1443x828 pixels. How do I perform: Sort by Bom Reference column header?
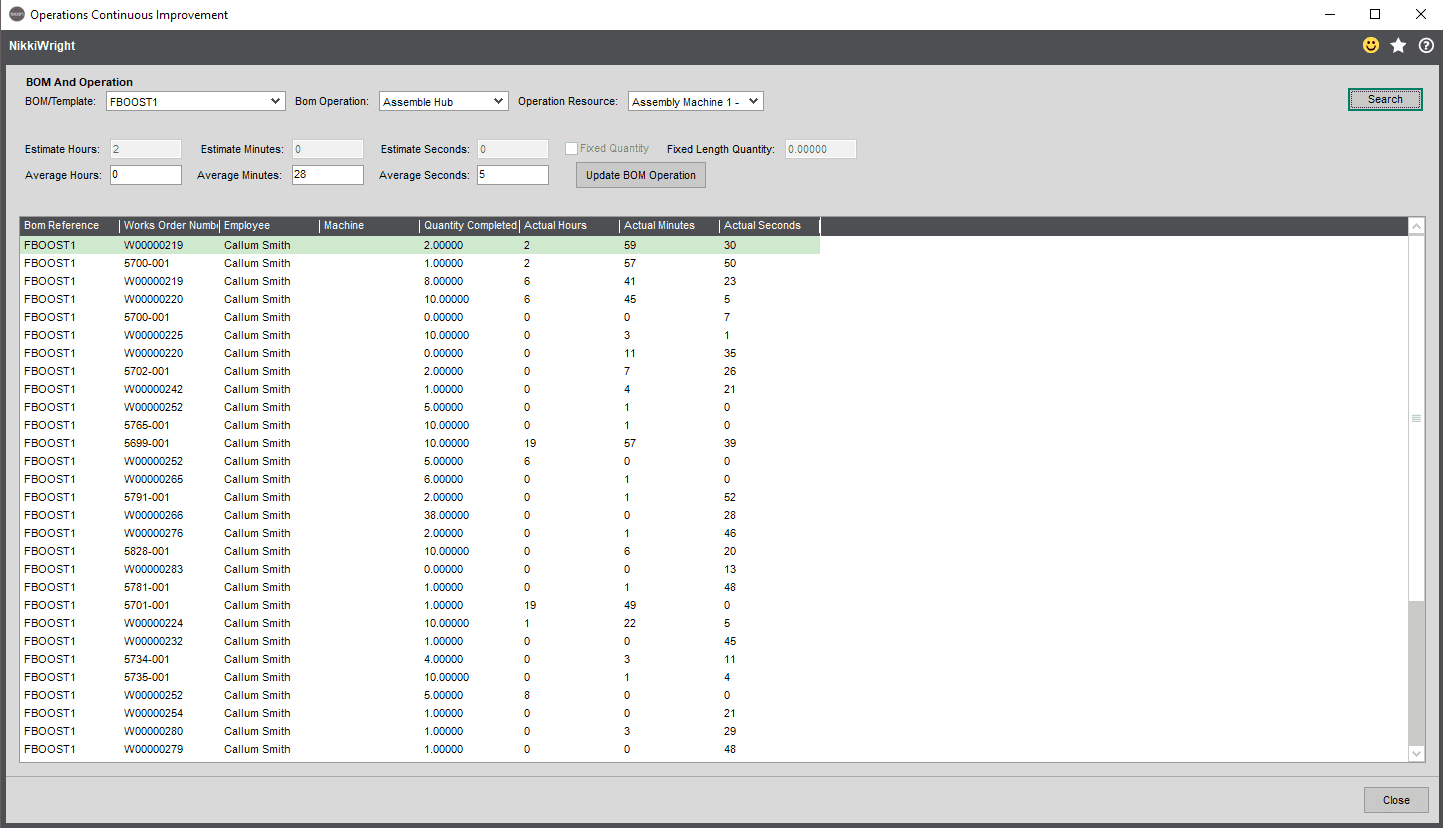click(x=70, y=226)
